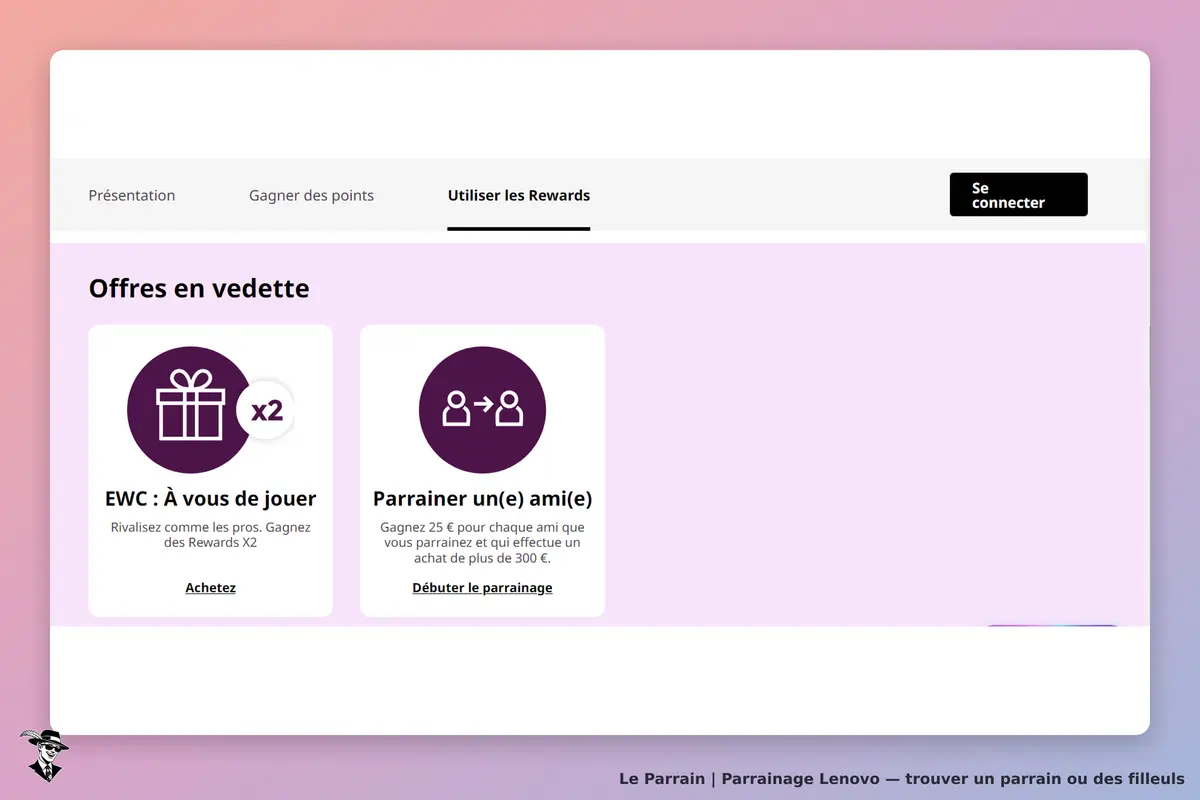Select the Utiliser les Rewards tab

coord(519,195)
